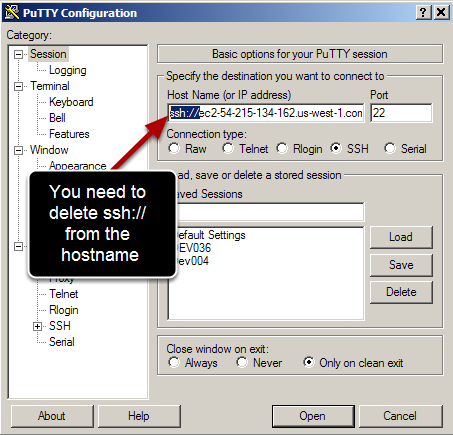Close the PuTTY Configuration window
Image resolution: width=453 pixels, height=435 pixels.
441,13
